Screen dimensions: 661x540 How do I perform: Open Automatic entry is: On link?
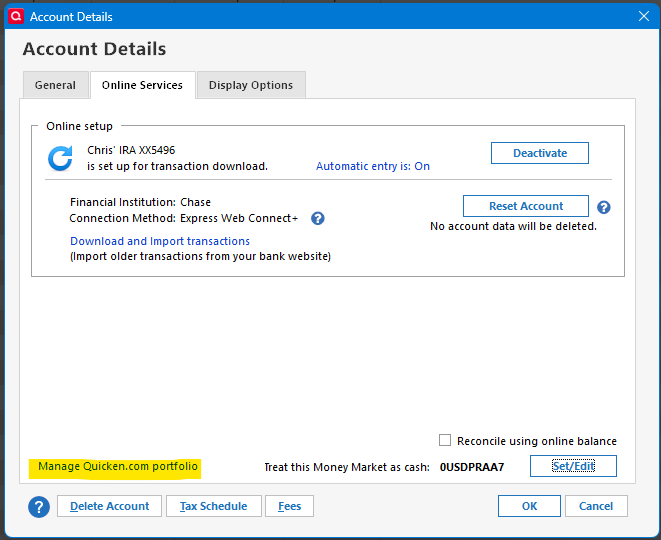[373, 166]
